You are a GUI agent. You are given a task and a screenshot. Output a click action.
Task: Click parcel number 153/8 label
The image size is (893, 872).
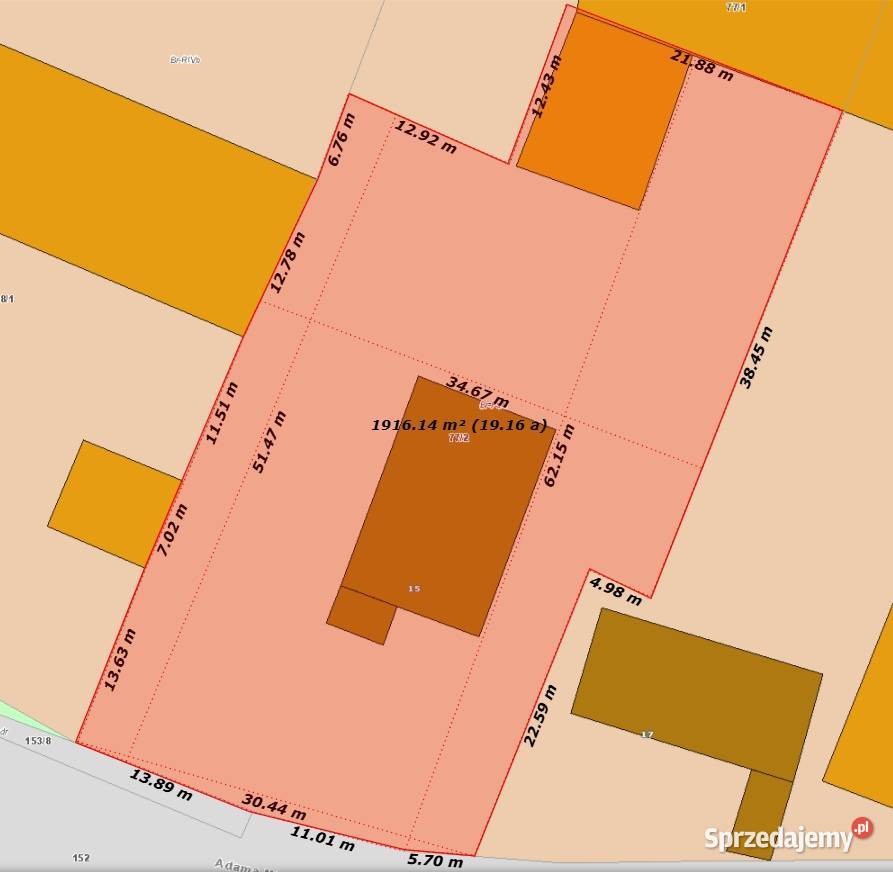click(x=38, y=741)
